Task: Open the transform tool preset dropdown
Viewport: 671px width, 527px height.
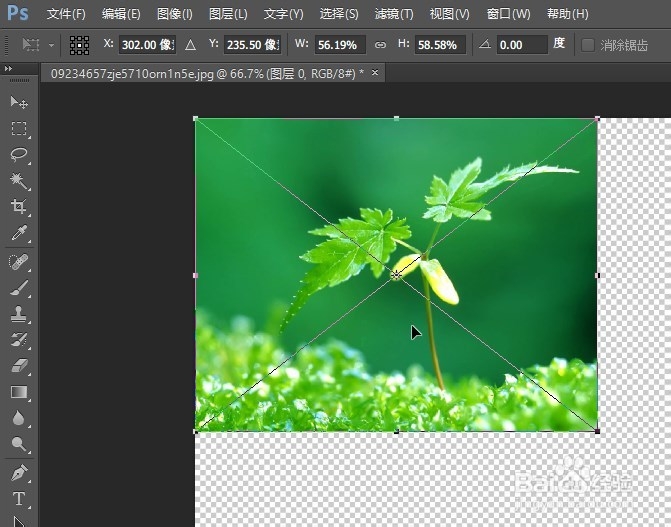Action: (51, 45)
